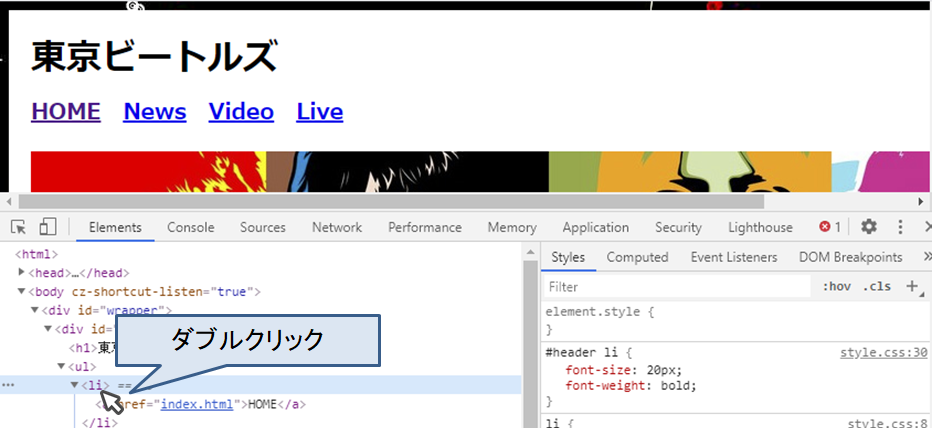932x428 pixels.
Task: Click the Filter styles input field
Action: (x=678, y=287)
